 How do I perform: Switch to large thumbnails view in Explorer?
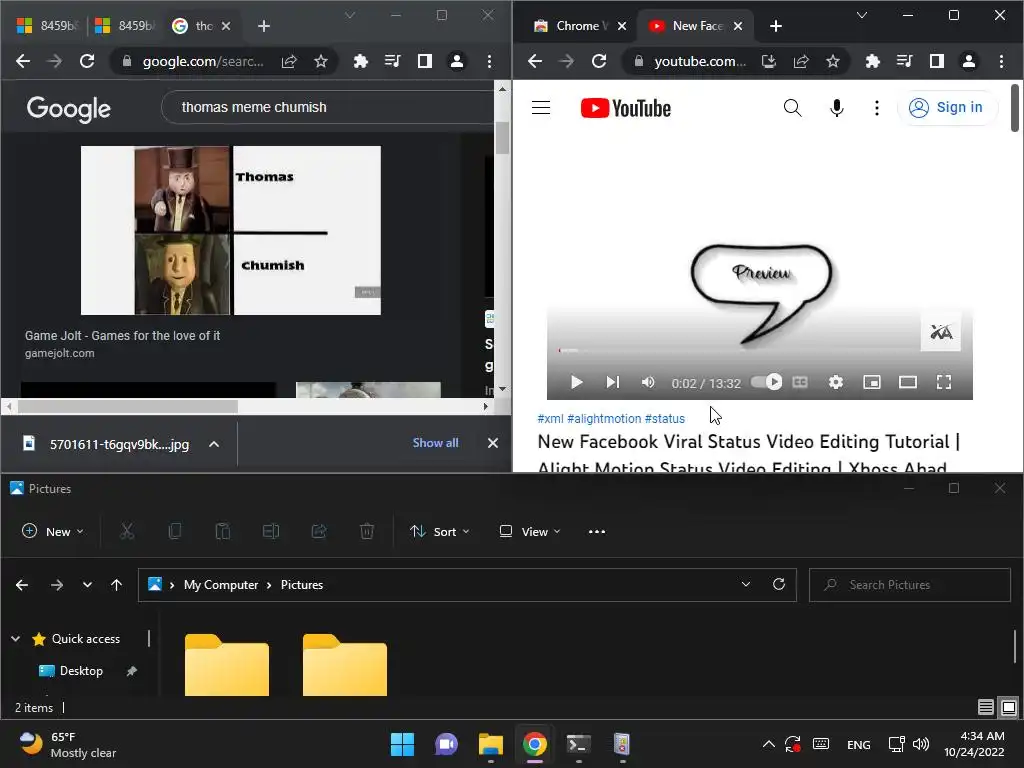[x=1009, y=707]
